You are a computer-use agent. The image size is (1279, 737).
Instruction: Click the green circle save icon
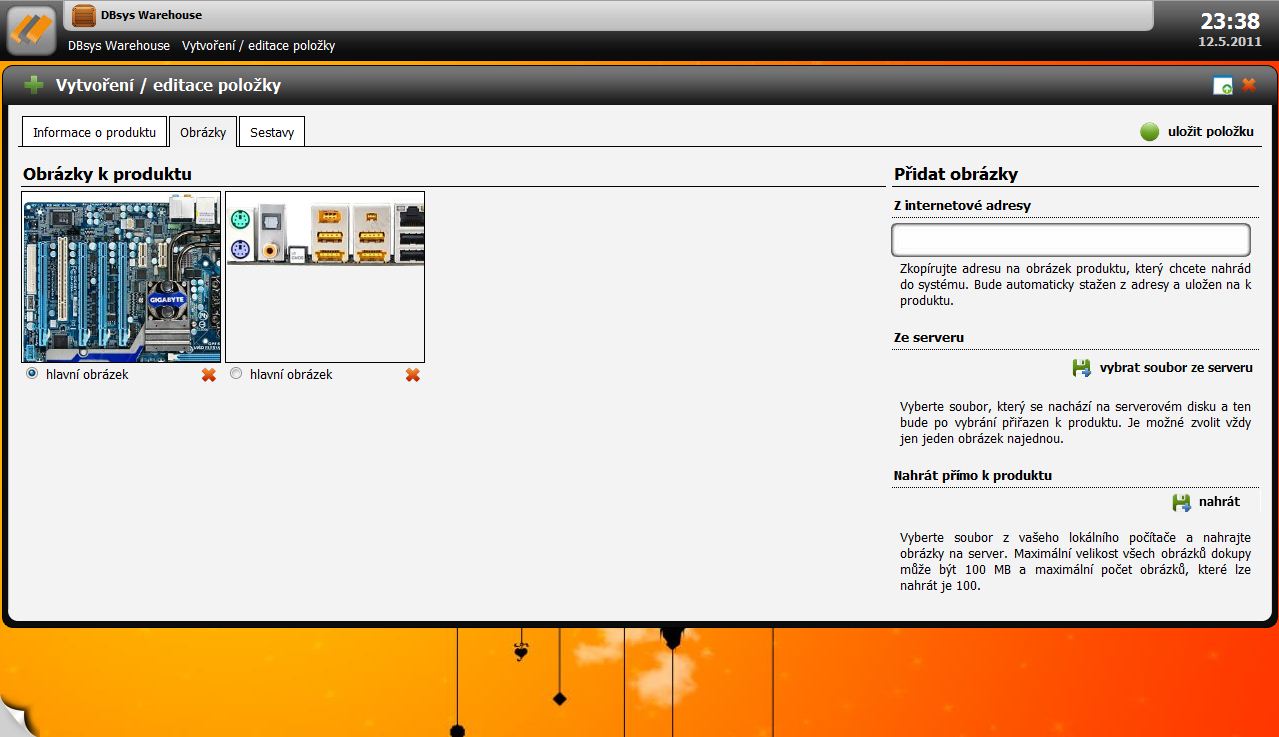pos(1149,132)
